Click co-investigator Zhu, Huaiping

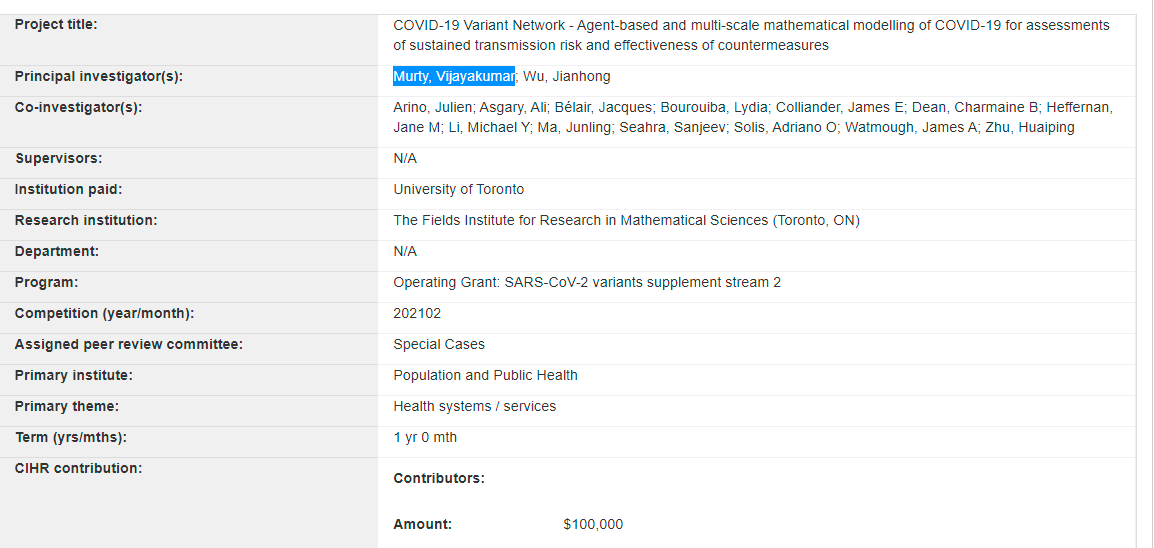[1029, 127]
